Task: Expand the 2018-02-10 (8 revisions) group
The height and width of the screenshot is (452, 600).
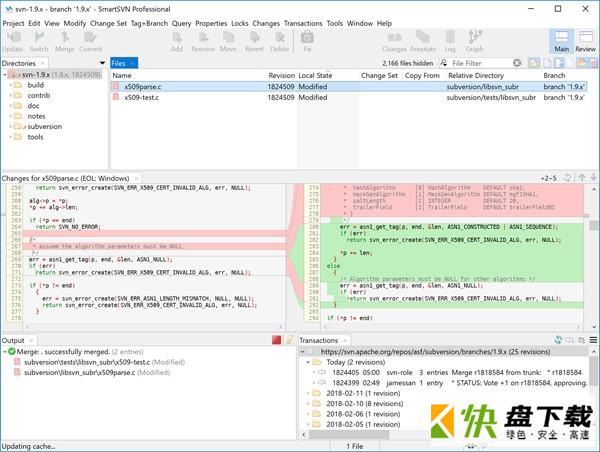Action: pos(308,403)
